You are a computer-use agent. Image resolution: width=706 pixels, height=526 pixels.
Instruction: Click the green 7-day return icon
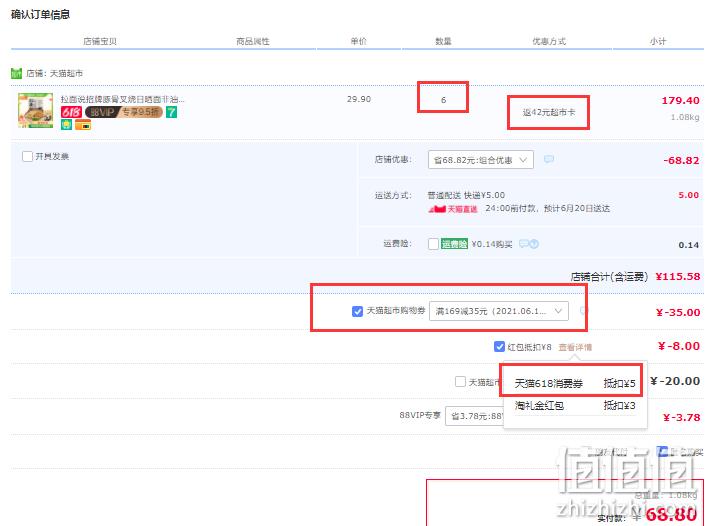[x=172, y=112]
